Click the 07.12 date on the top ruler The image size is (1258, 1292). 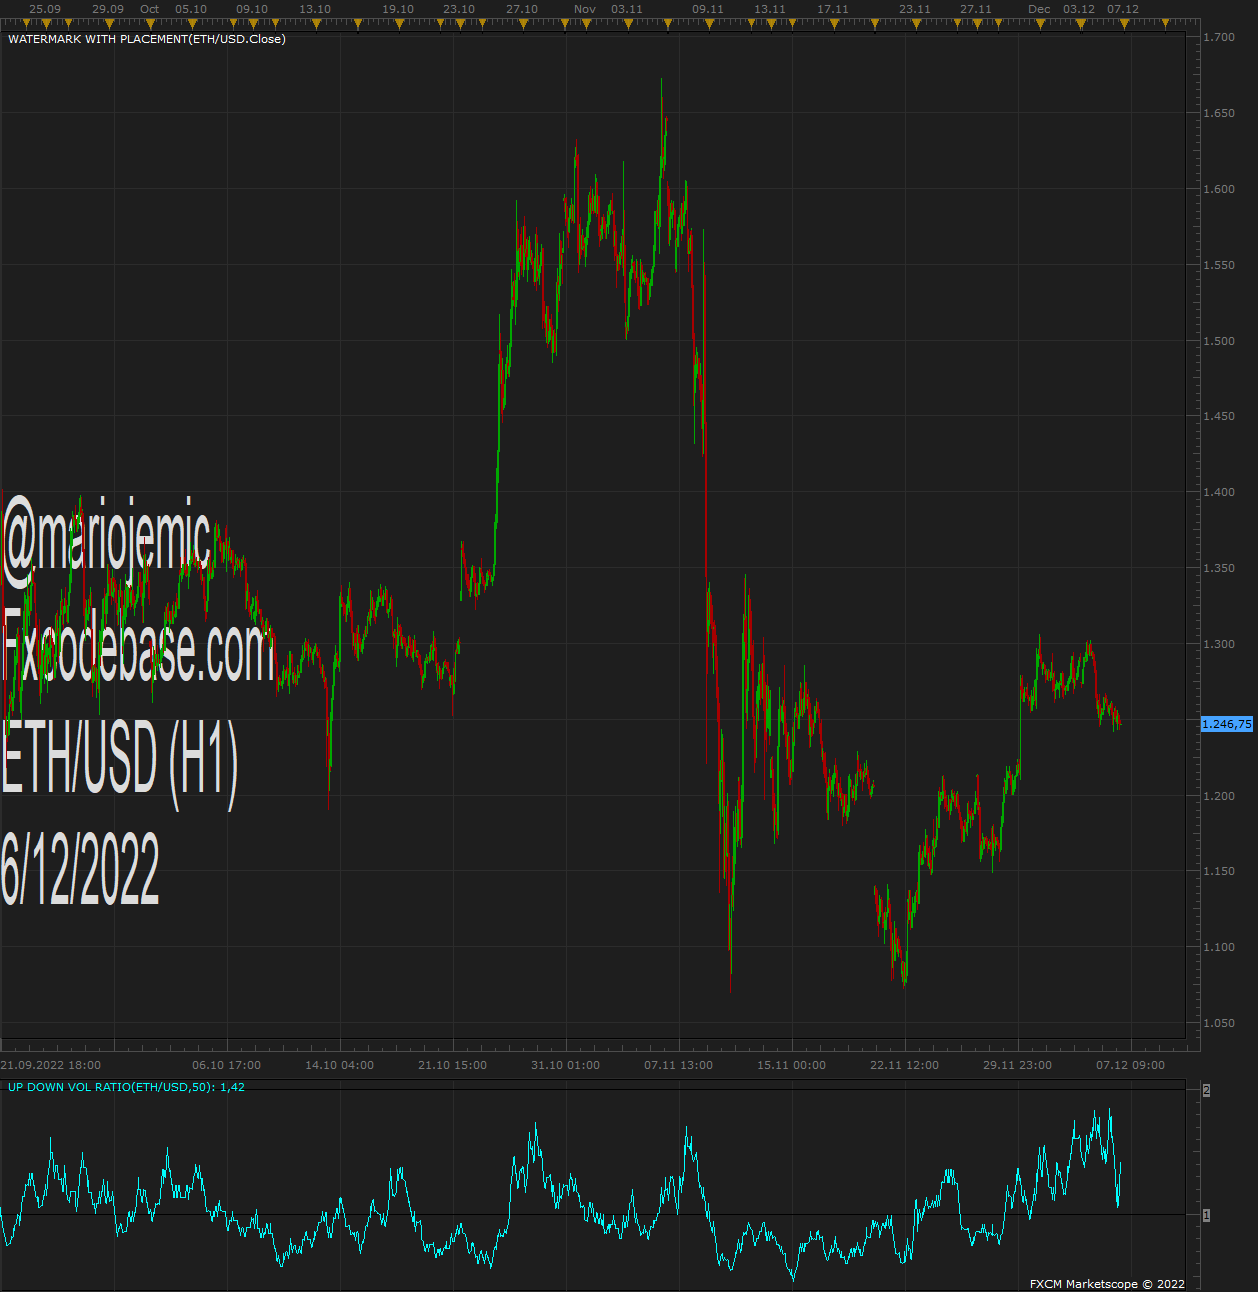[x=1123, y=9]
